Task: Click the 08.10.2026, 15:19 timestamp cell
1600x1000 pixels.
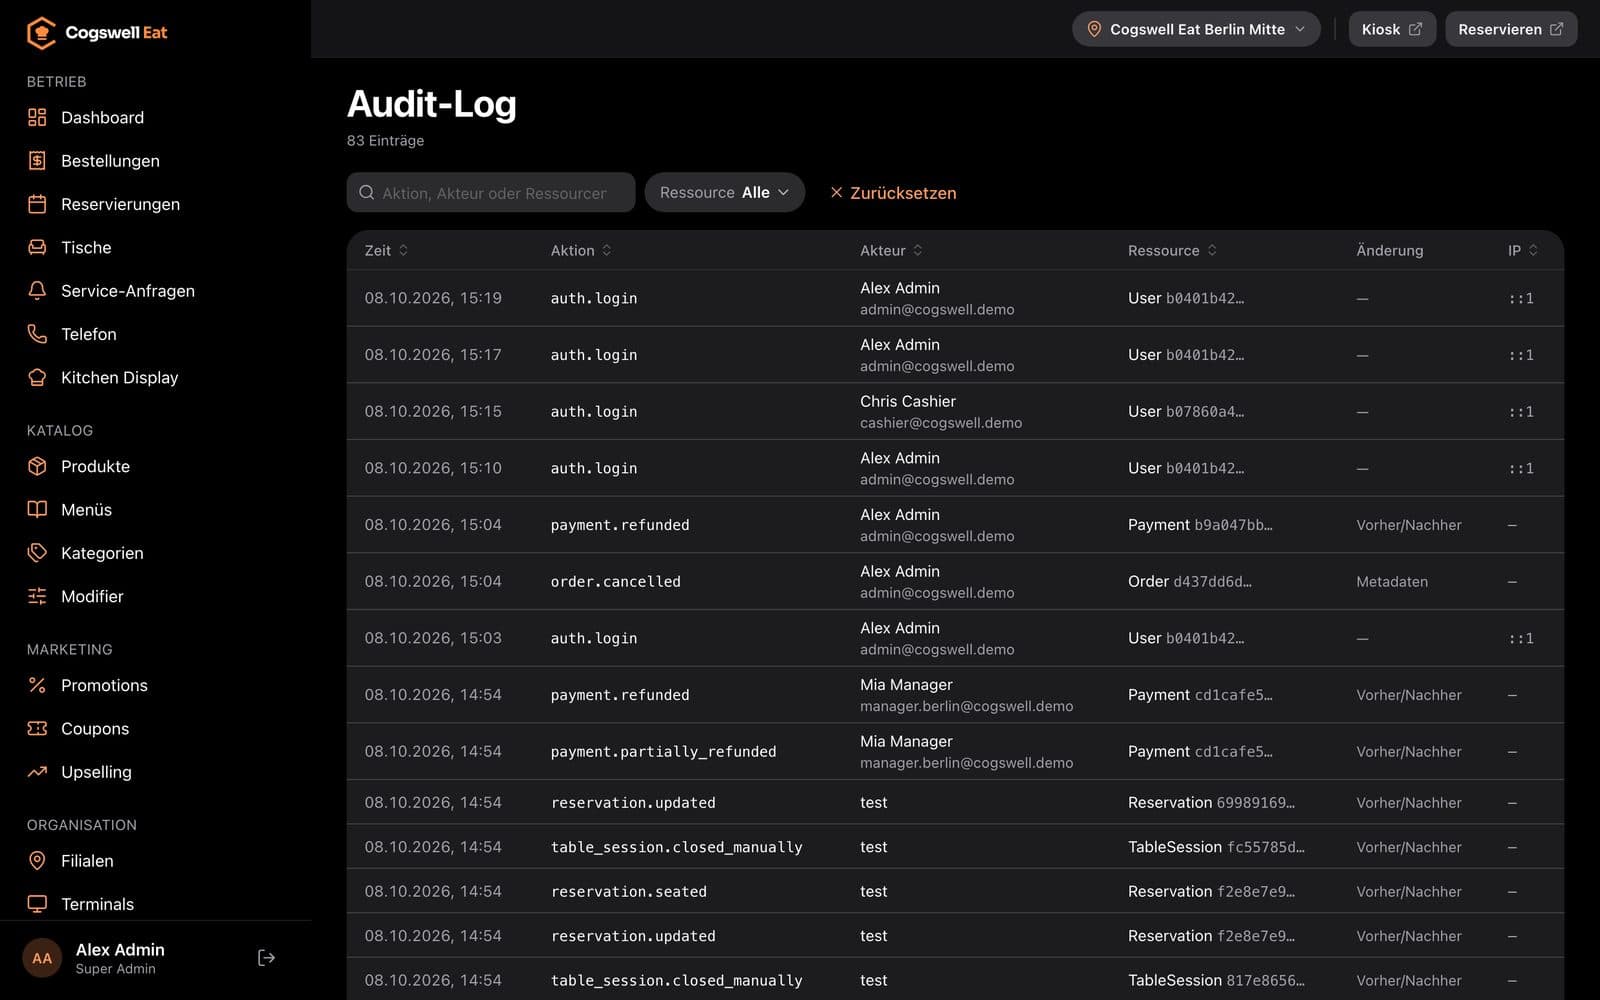Action: (x=433, y=298)
